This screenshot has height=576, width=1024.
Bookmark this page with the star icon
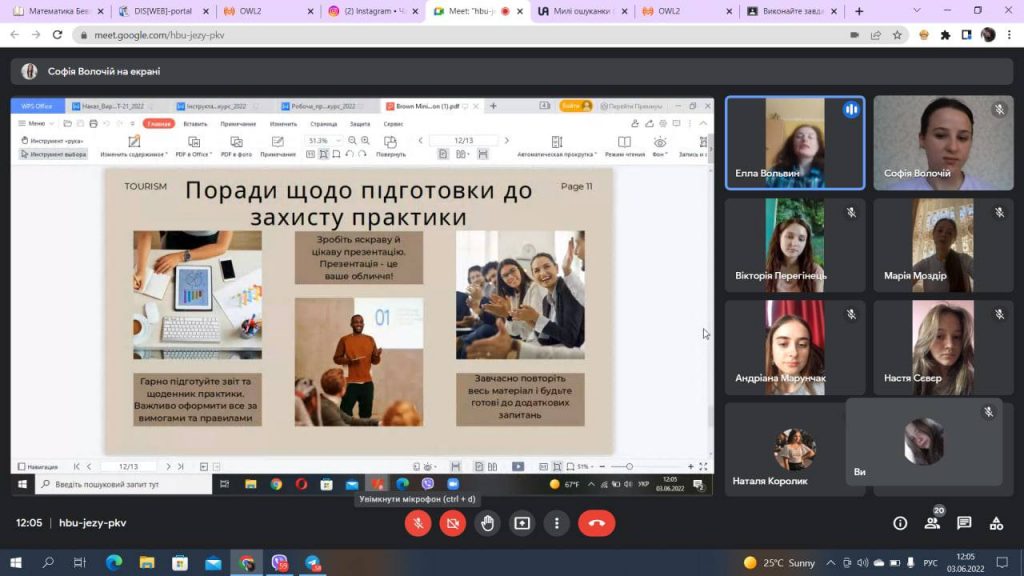(897, 34)
